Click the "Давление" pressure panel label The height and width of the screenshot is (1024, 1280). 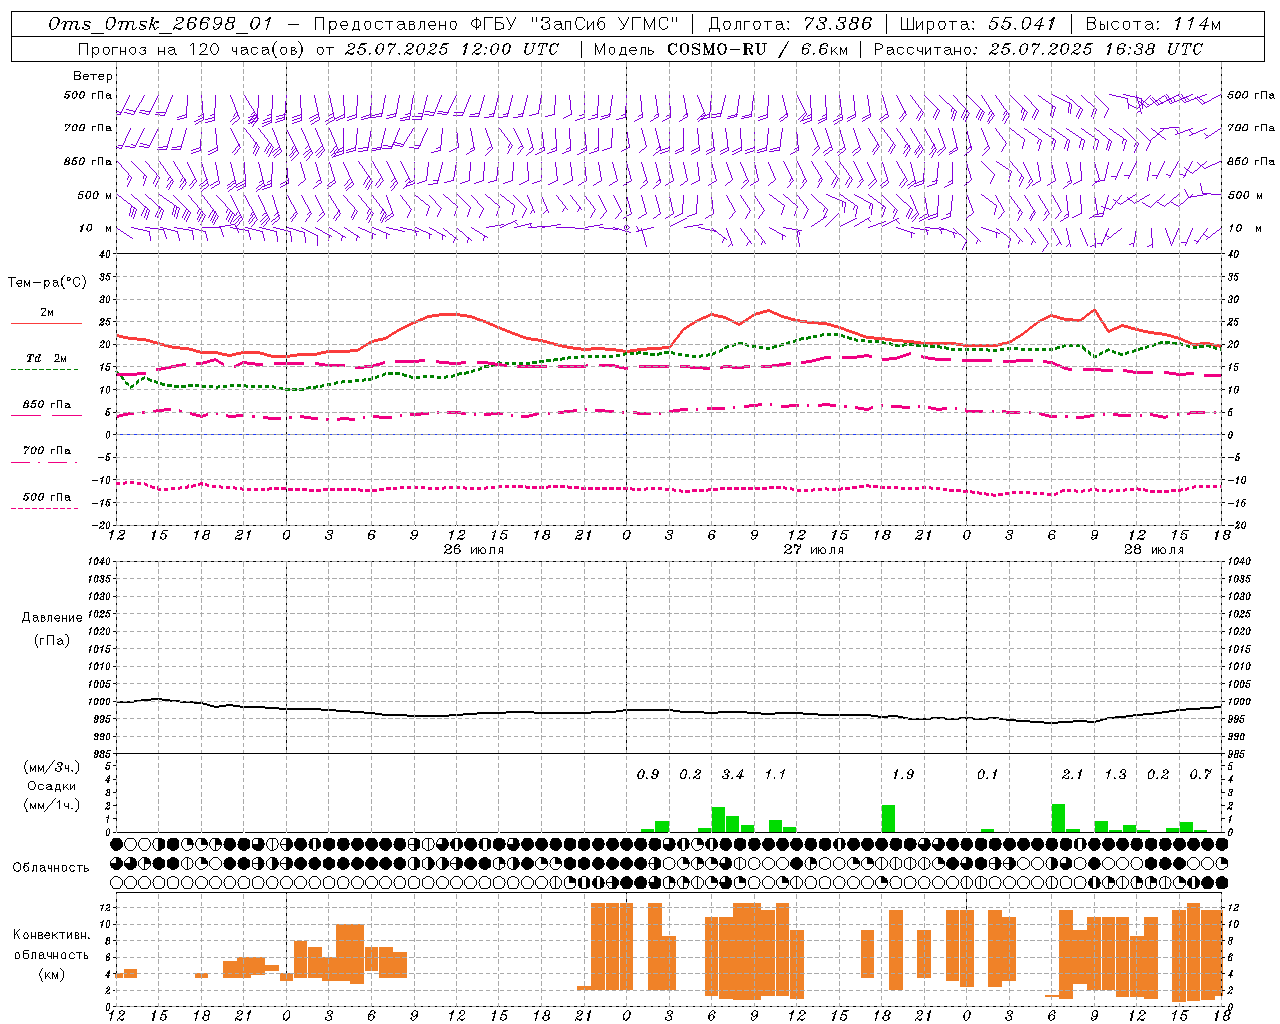pos(52,618)
